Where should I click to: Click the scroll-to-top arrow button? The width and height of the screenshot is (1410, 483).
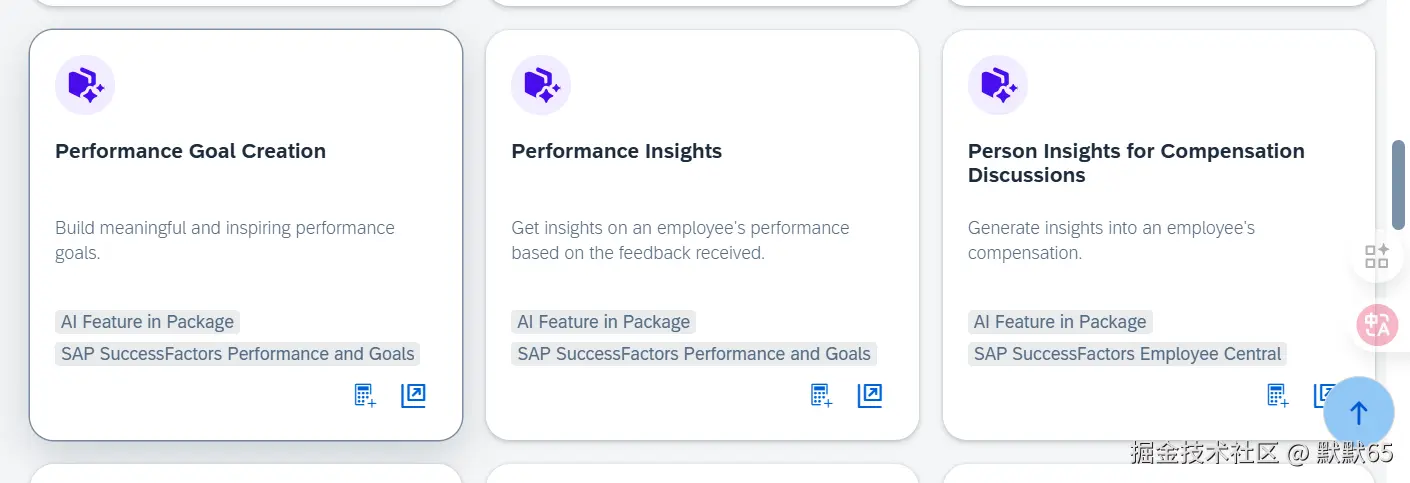pyautogui.click(x=1358, y=412)
